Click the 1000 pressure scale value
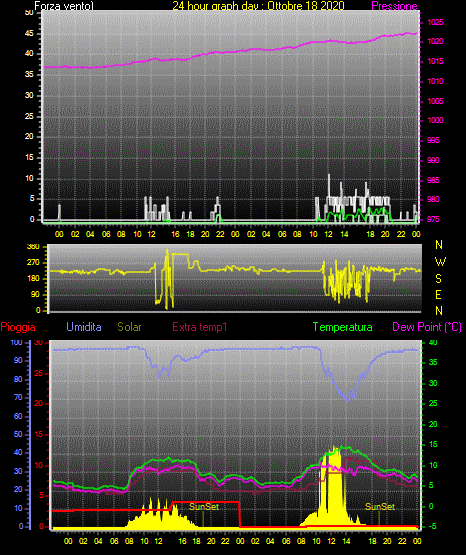This screenshot has width=466, height=555. click(435, 120)
